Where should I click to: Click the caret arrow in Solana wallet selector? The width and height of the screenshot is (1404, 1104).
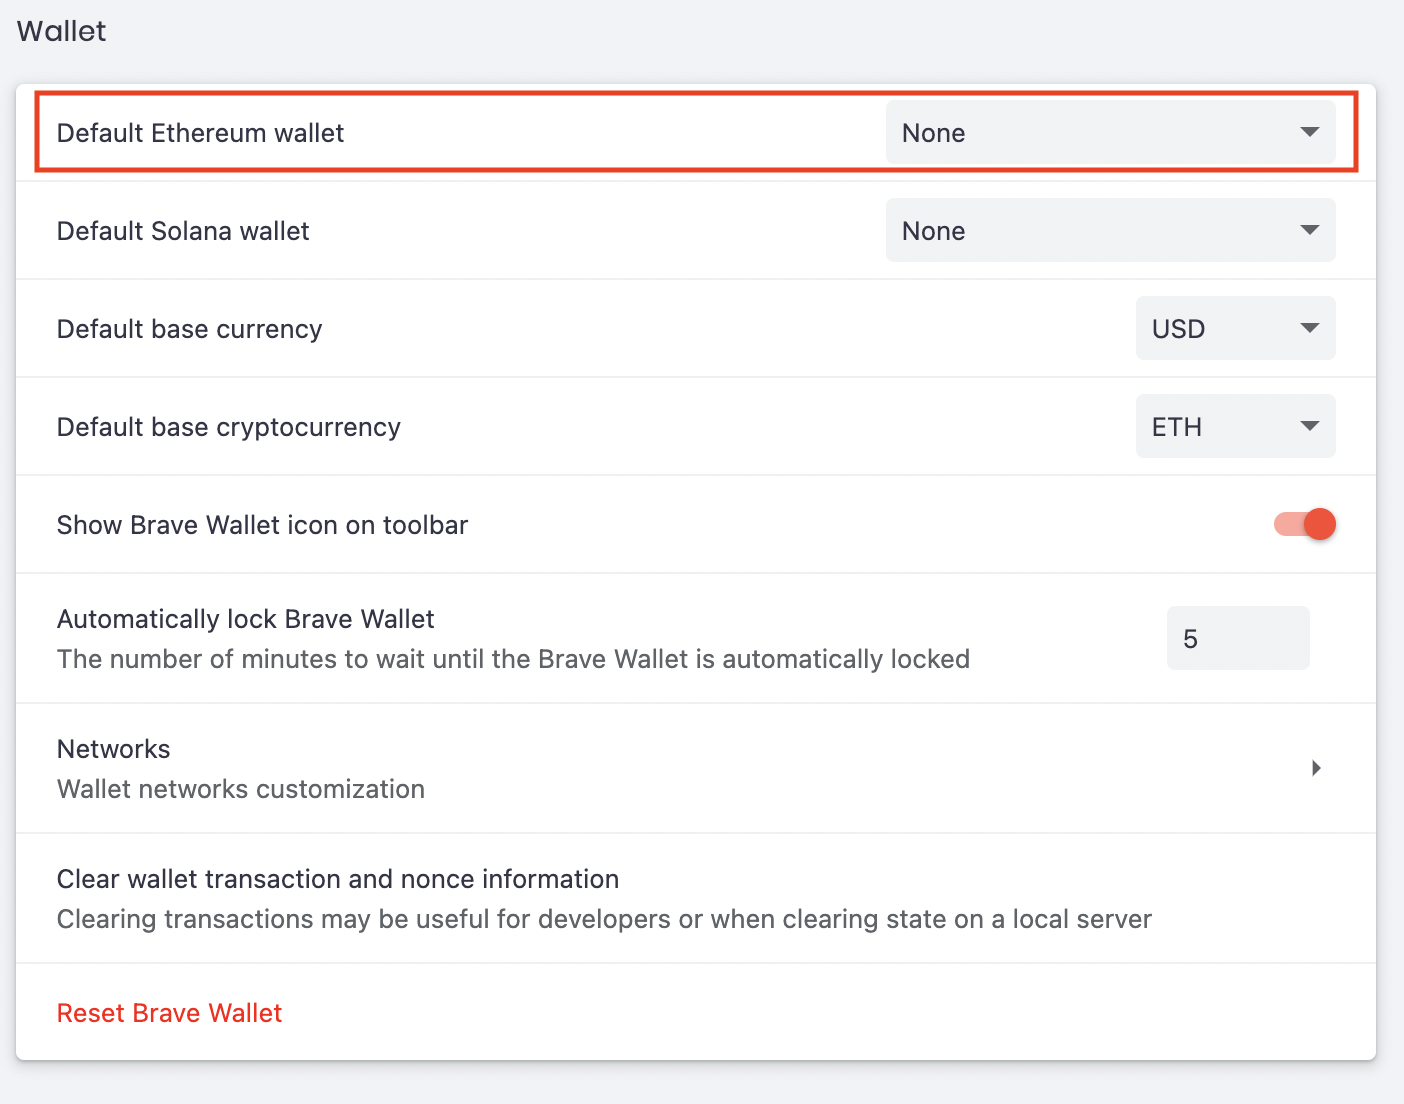pos(1309,231)
